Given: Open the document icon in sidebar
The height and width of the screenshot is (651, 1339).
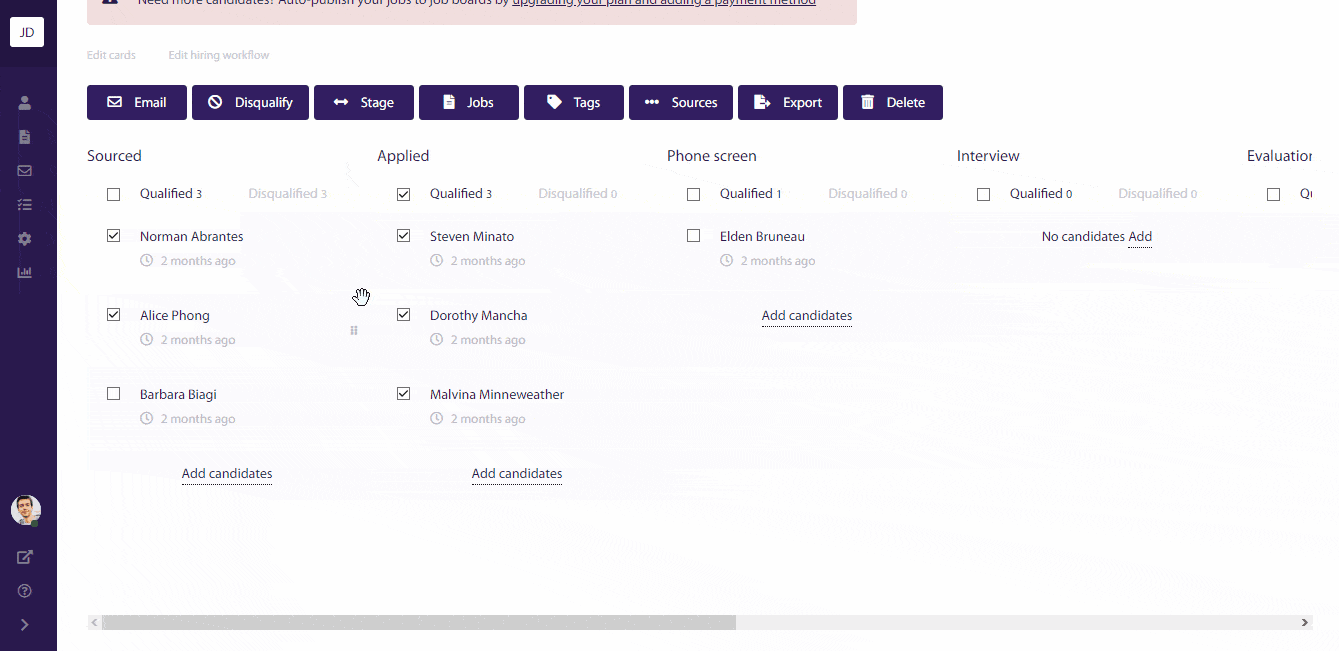Looking at the screenshot, I should tap(25, 137).
